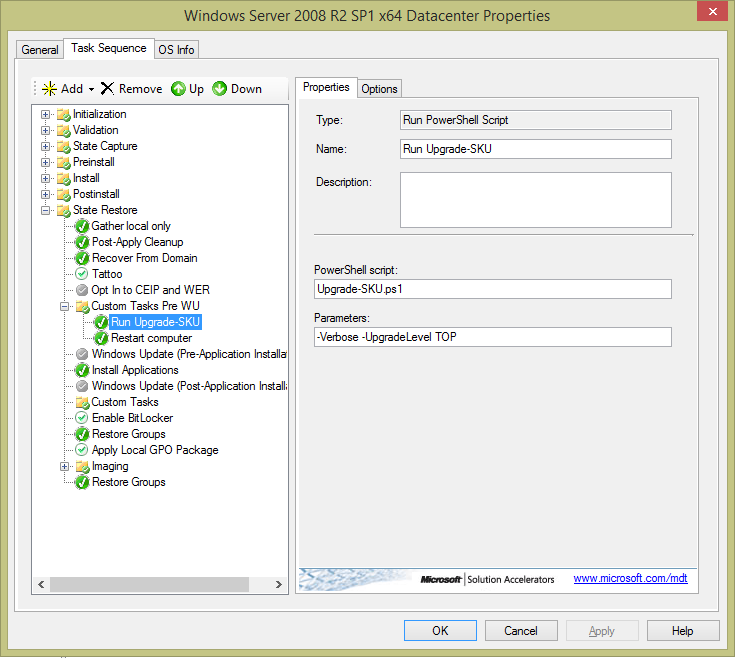The image size is (736, 658).
Task: Click the green Down arrow icon
Action: coord(219,89)
